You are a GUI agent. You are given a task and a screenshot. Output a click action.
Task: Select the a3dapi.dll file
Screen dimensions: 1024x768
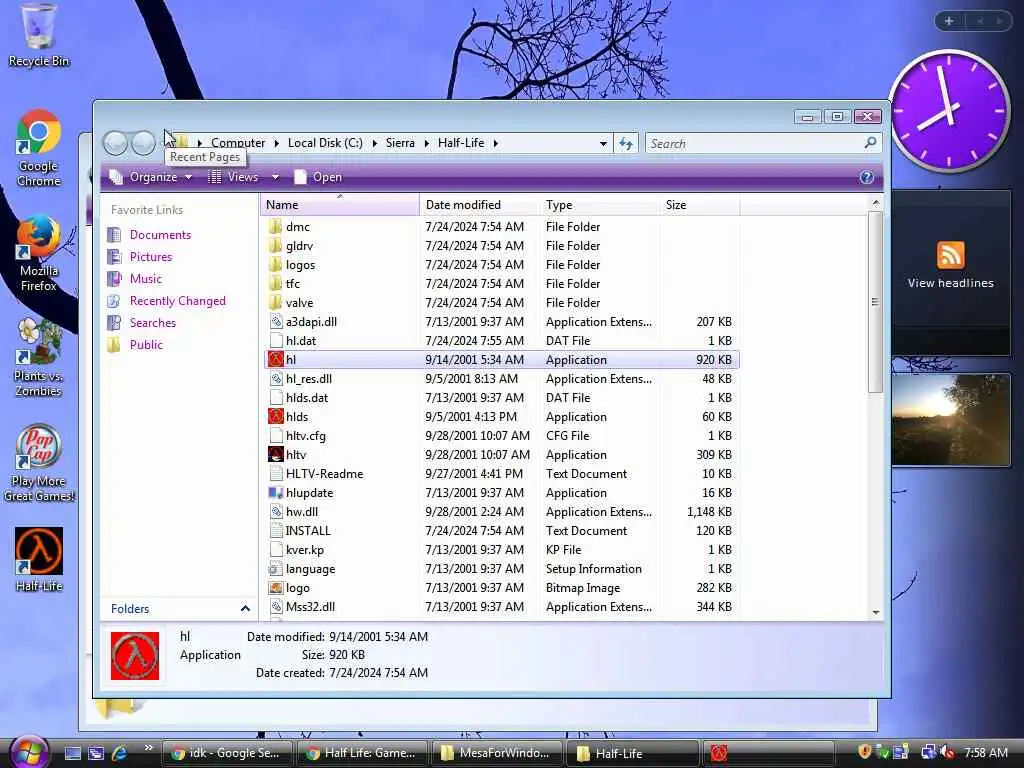click(502, 321)
